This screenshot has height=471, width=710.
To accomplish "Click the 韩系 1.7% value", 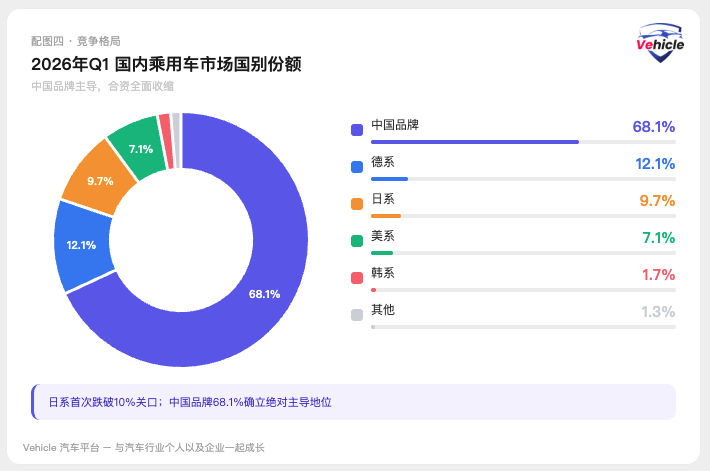I will click(x=657, y=274).
